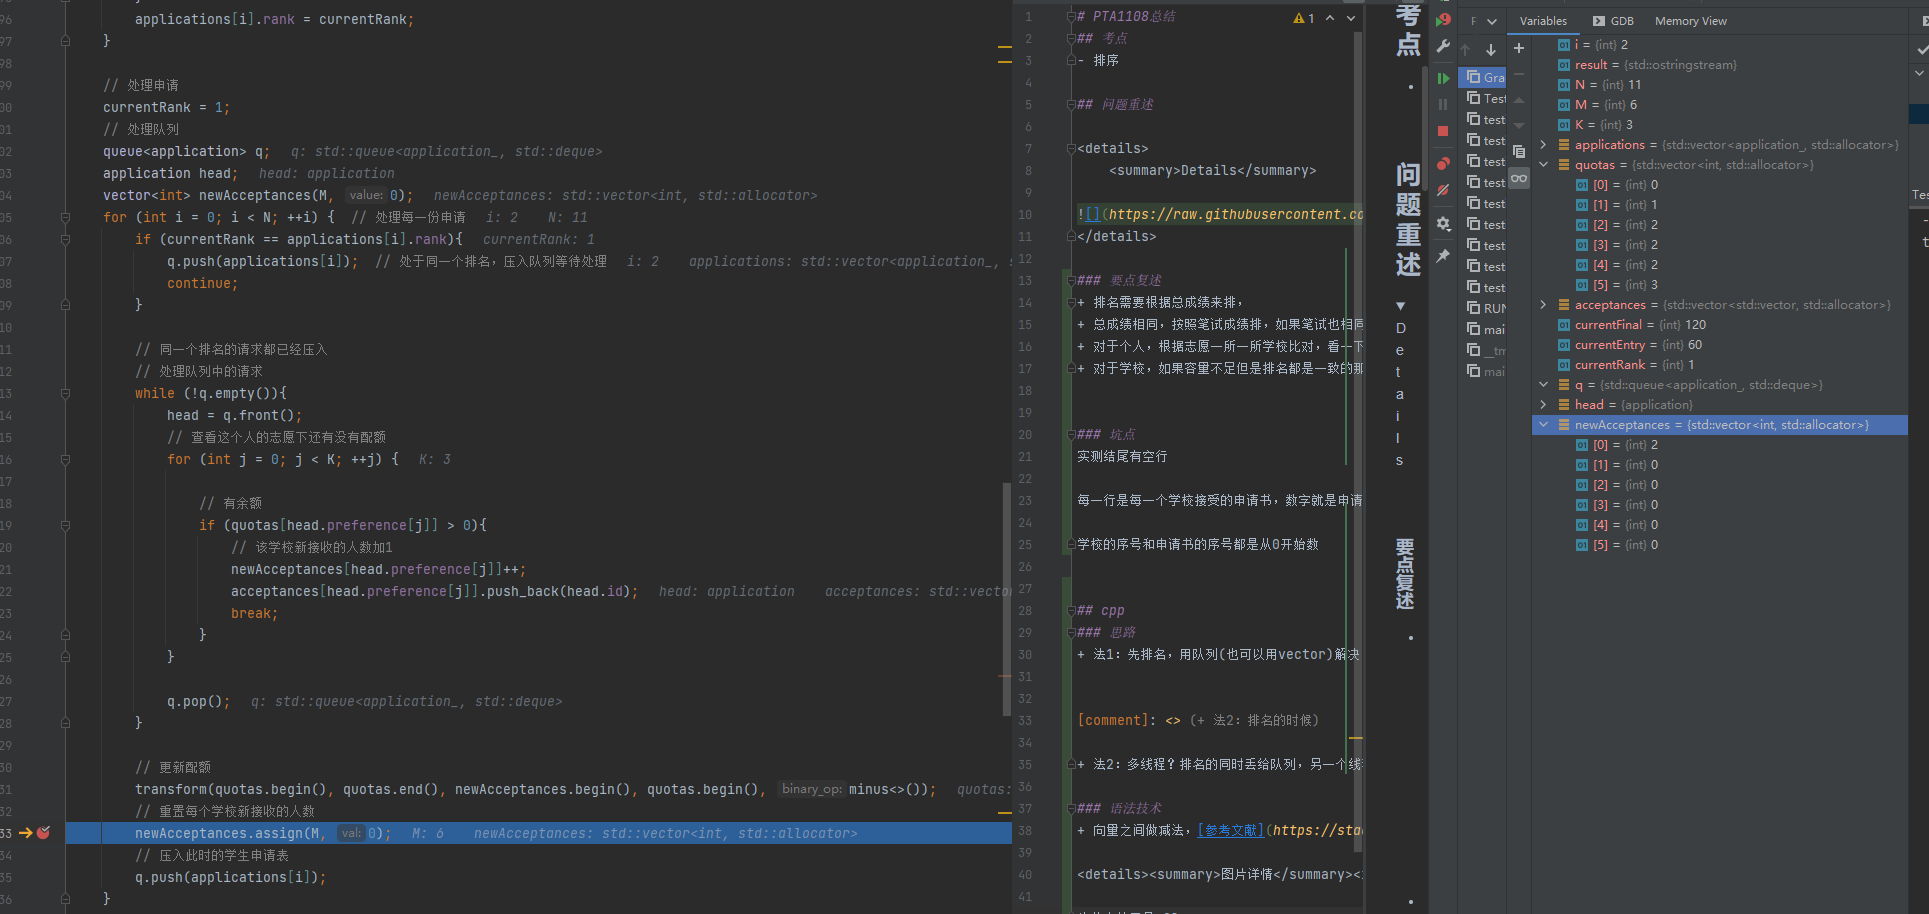Image resolution: width=1929 pixels, height=914 pixels.
Task: Expand the applications vector variable
Action: (x=1543, y=145)
